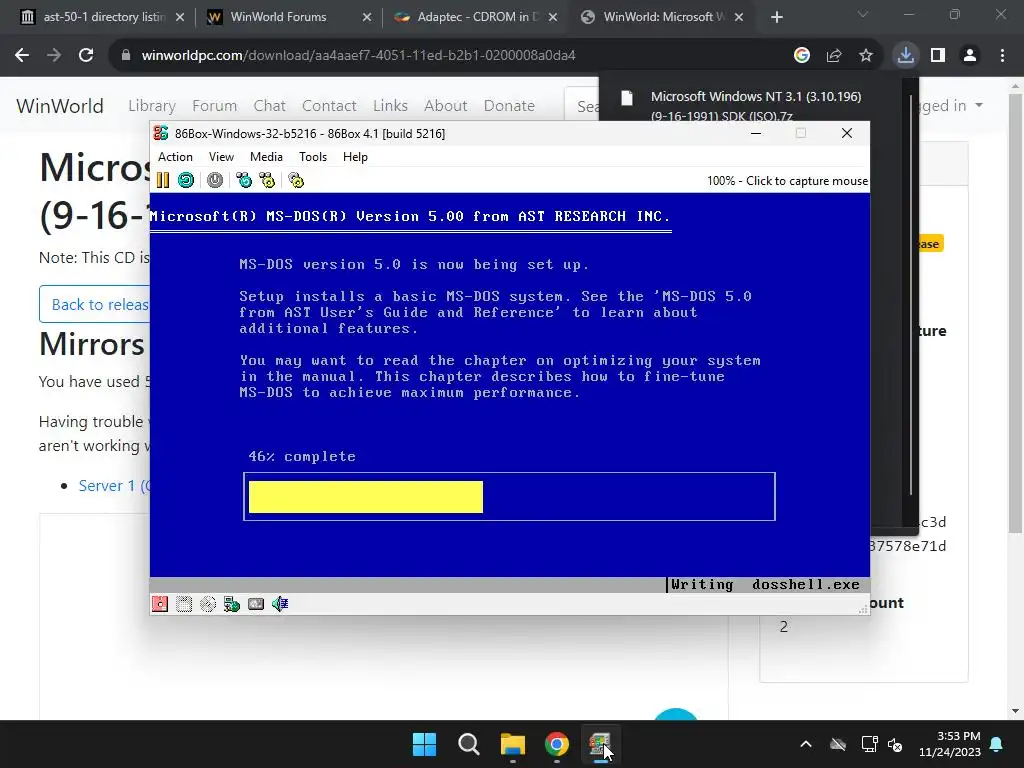Click 86Box taskbar icon
Viewport: 1024px width, 768px height.
pos(600,744)
